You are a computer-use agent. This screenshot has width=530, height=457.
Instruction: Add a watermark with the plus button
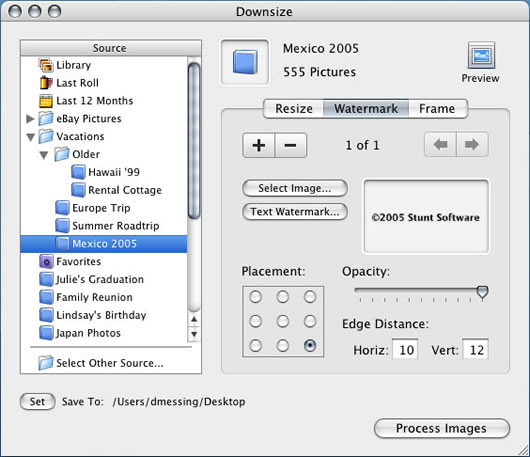pos(259,145)
